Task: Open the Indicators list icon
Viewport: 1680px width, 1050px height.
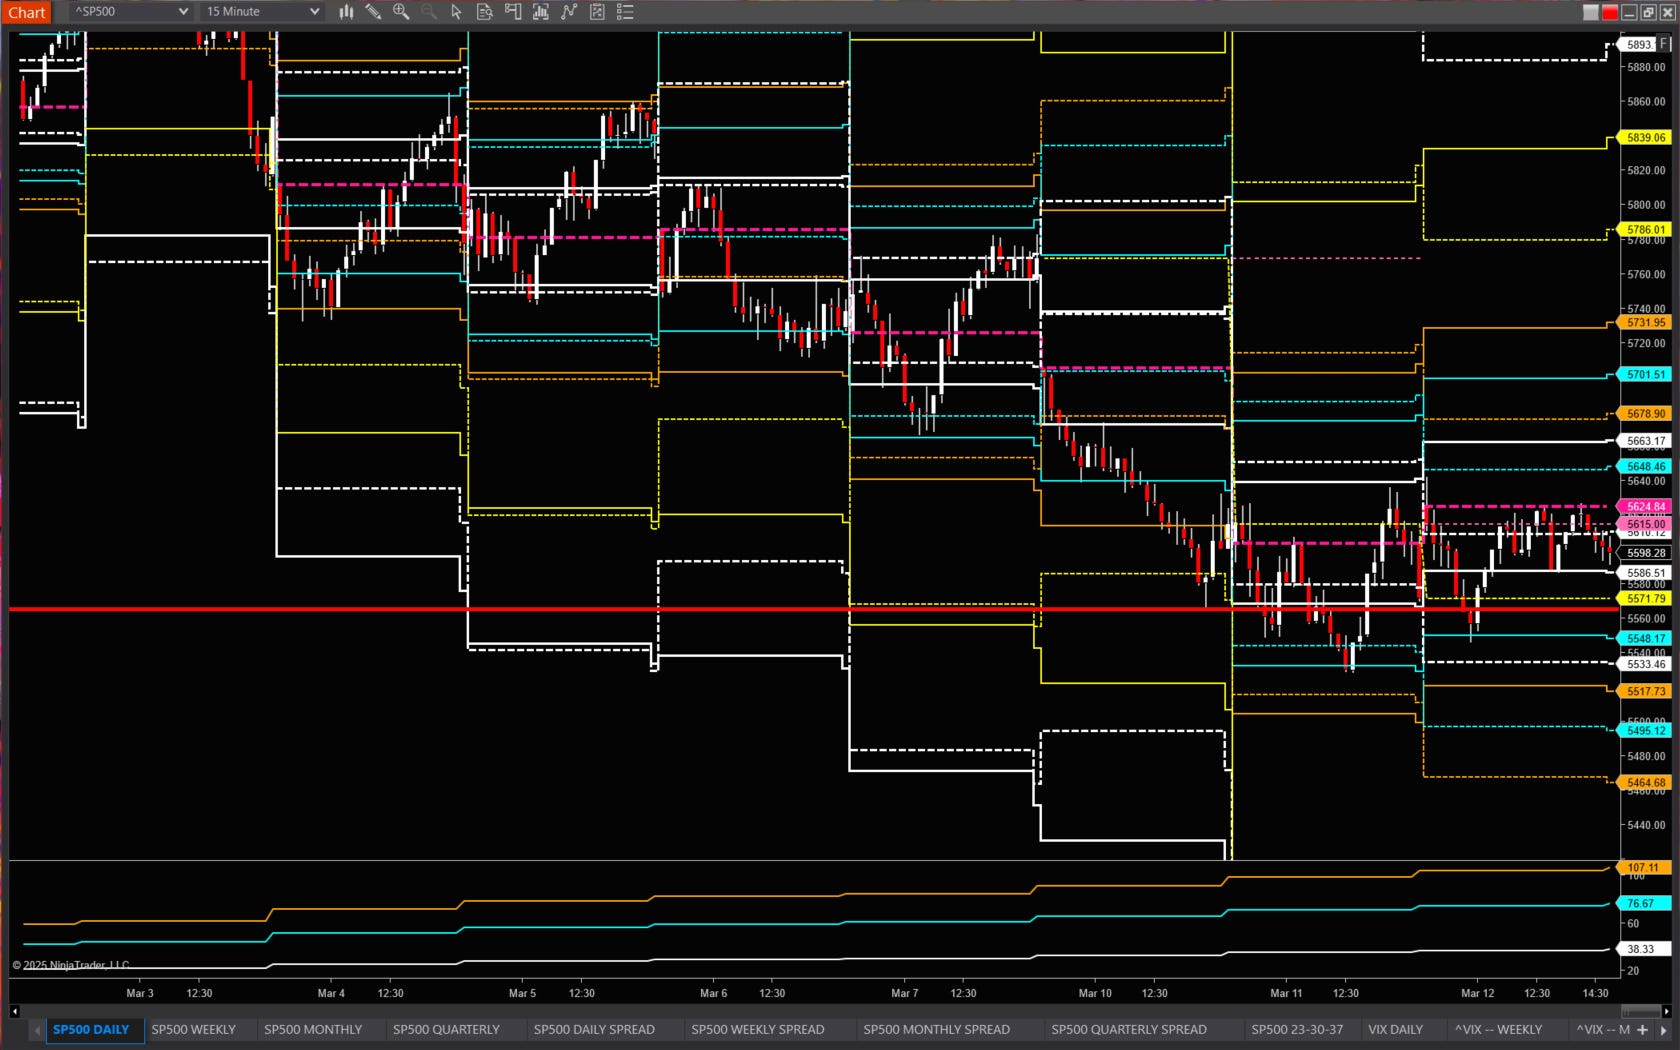Action: tap(625, 11)
